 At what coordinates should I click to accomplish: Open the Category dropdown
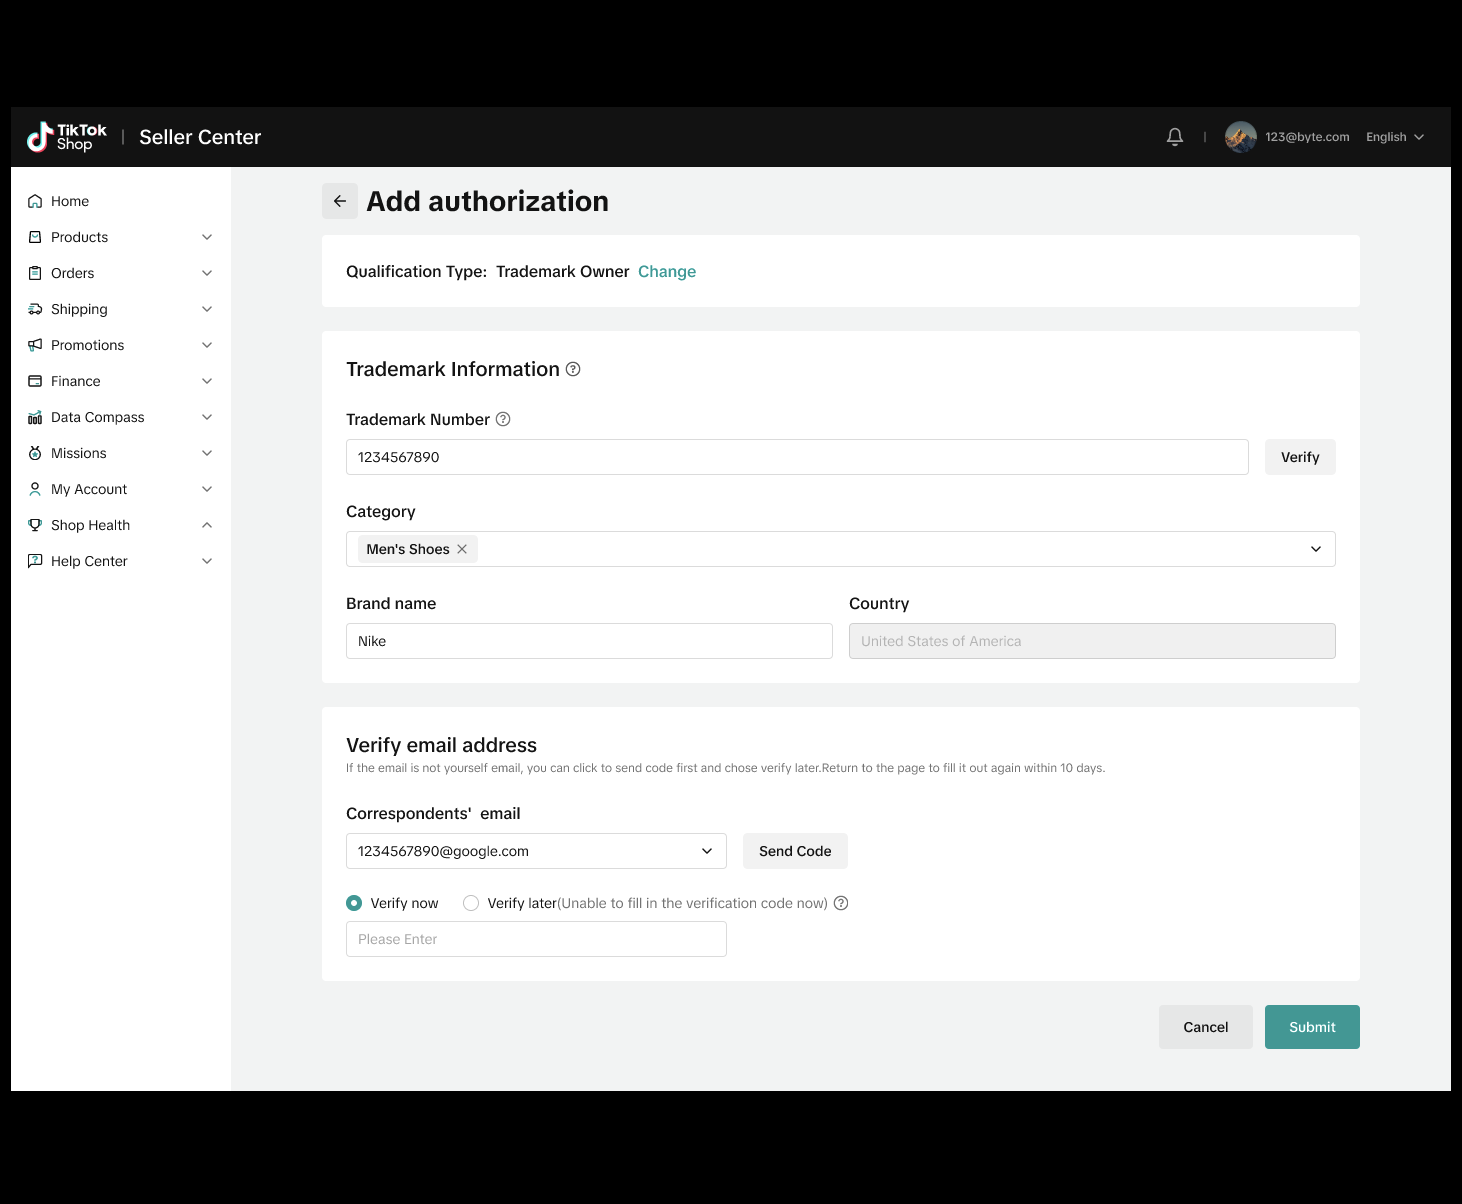(1315, 549)
